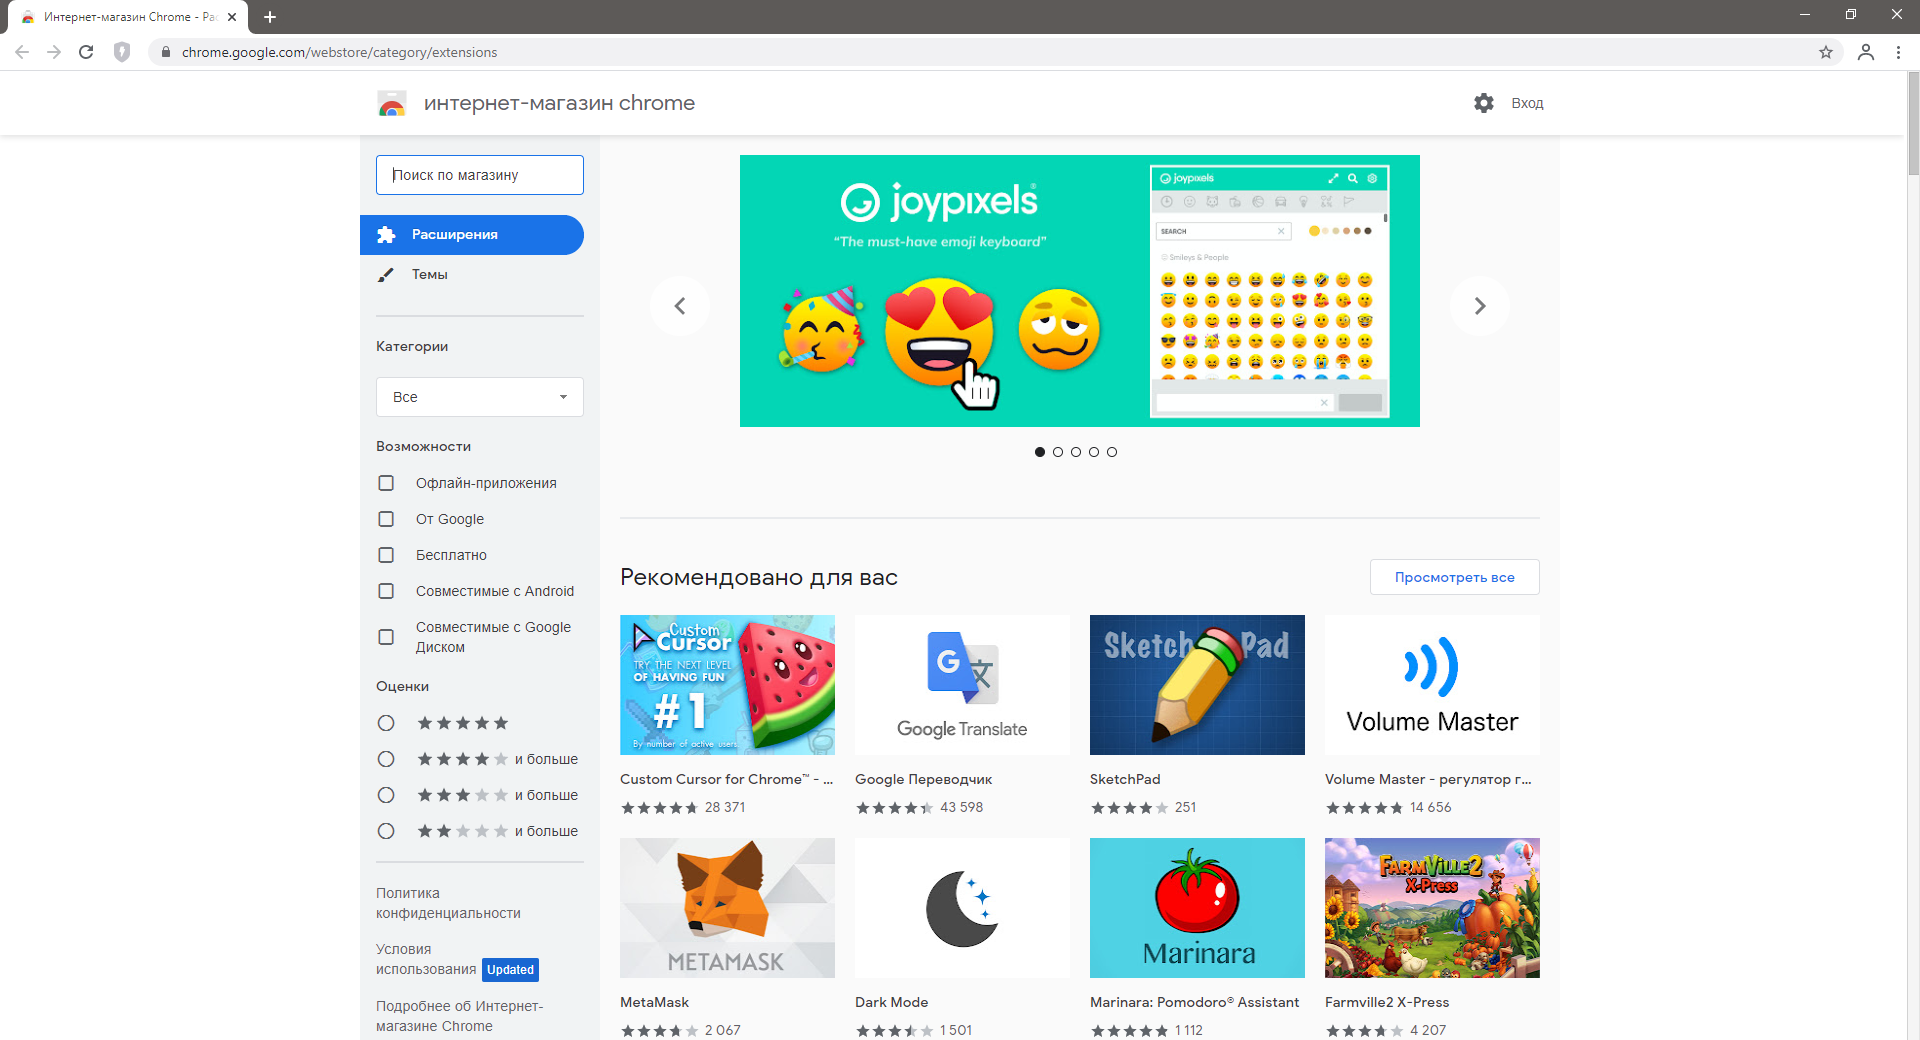The image size is (1920, 1040).
Task: Open the Marinara: Pomodoro Assistant title
Action: [1195, 1002]
